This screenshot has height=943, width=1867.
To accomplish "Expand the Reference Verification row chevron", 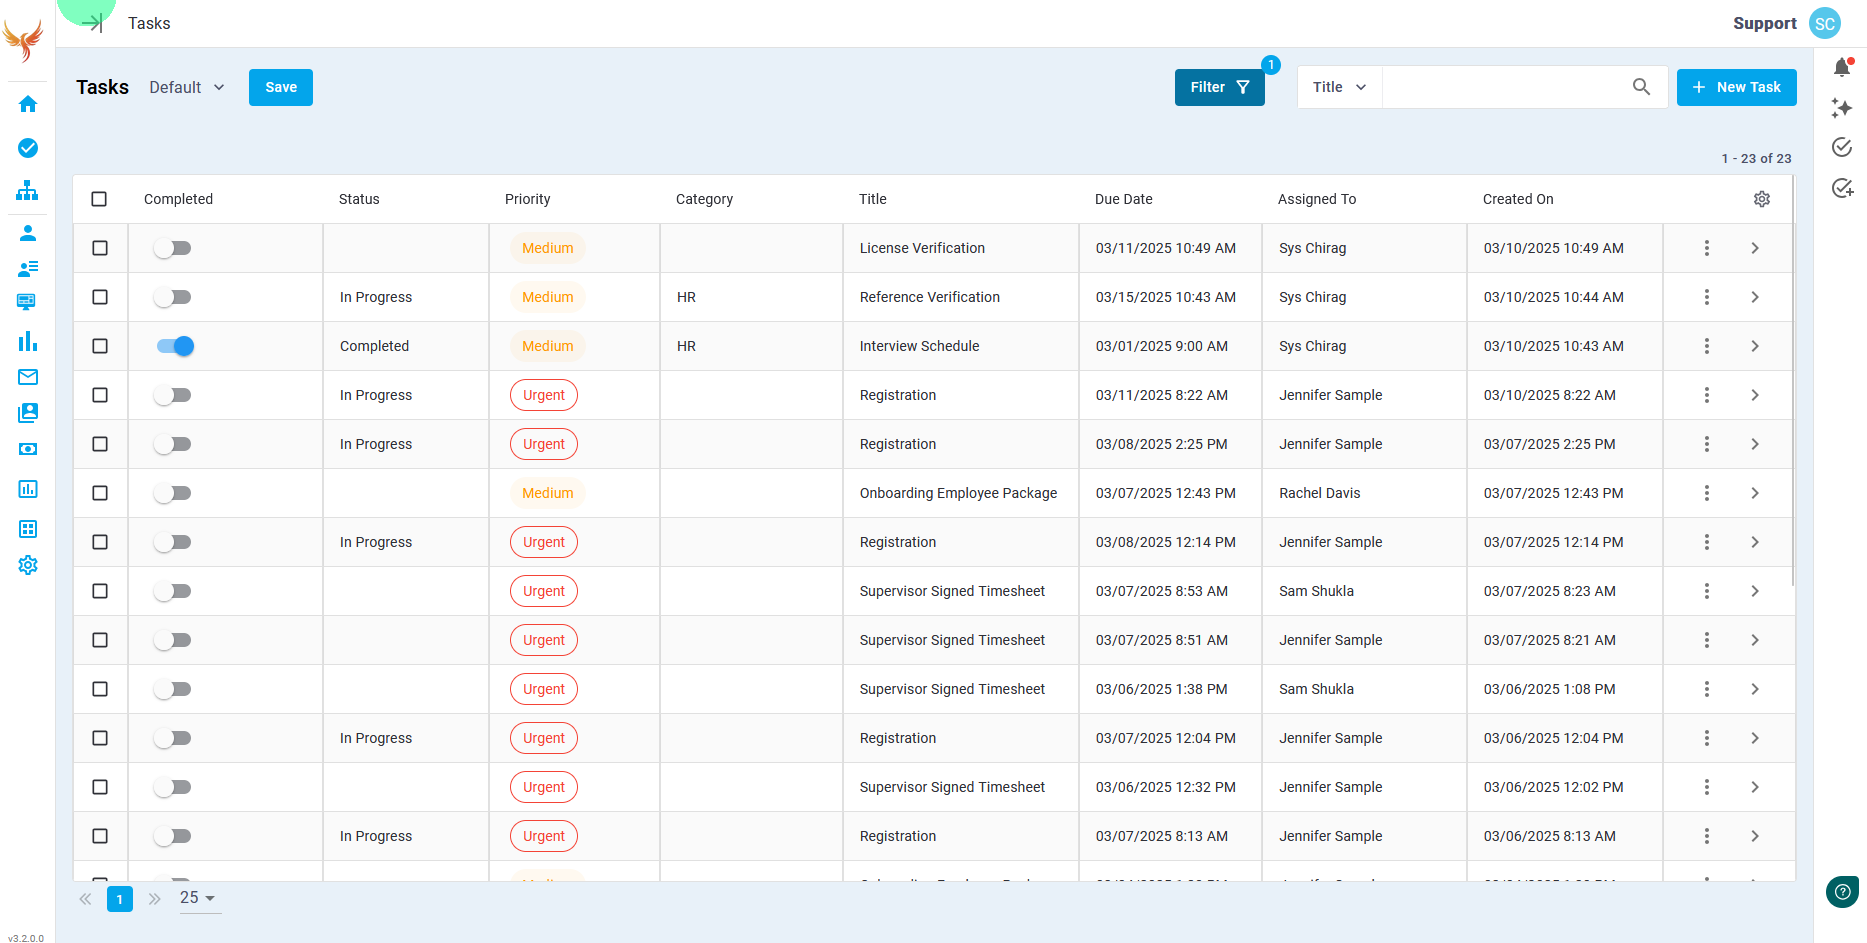I will pos(1755,297).
